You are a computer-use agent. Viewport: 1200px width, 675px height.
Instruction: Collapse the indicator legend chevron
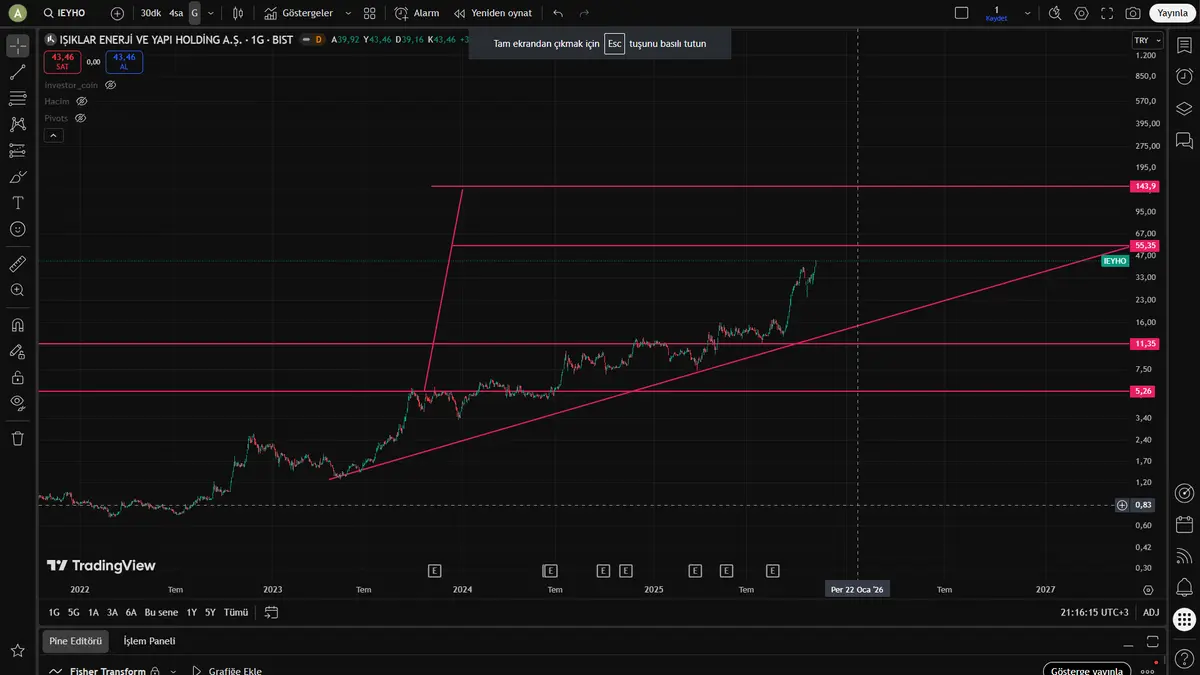point(54,135)
